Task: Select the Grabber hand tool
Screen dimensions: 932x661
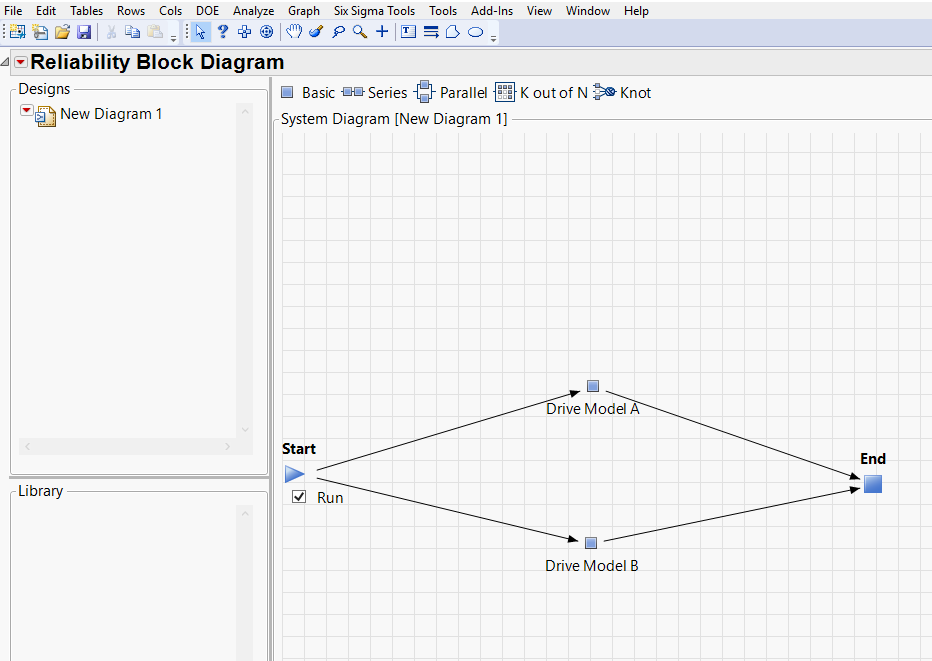Action: 294,32
